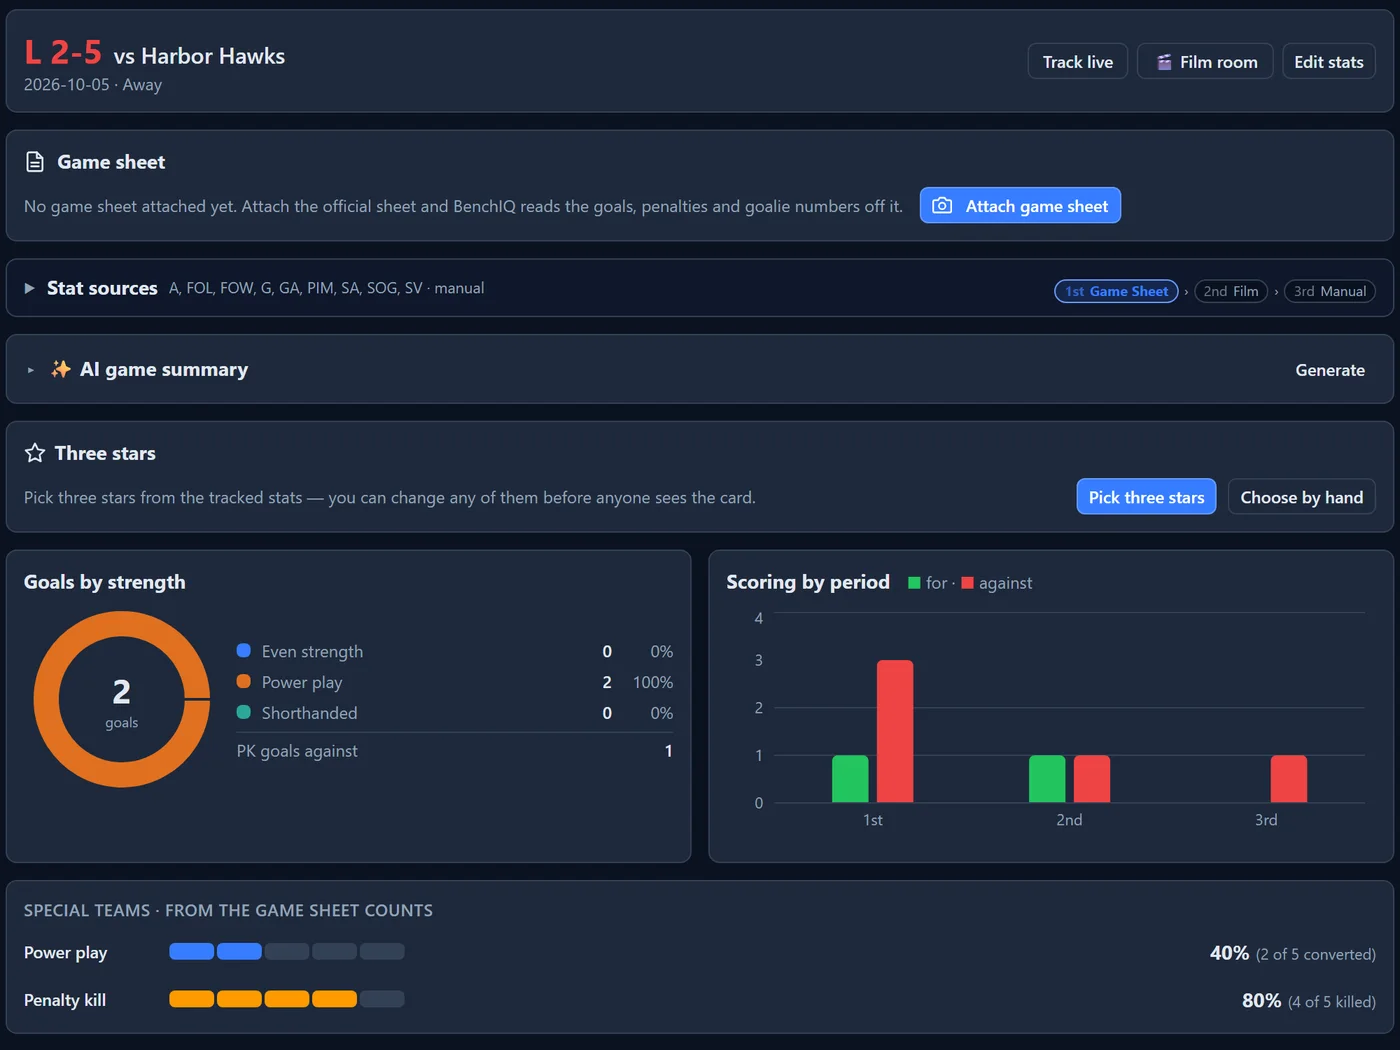
Task: Click the 'Scoring by period' heading
Action: click(808, 582)
